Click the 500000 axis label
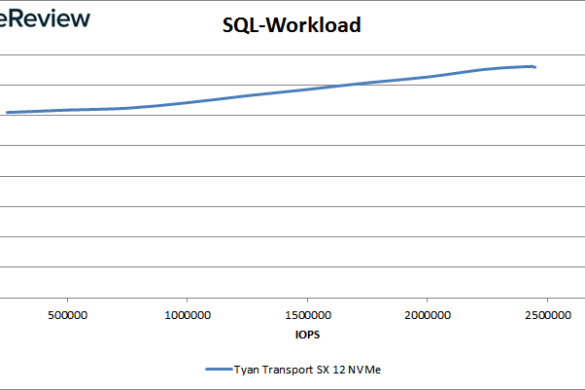 [x=68, y=315]
